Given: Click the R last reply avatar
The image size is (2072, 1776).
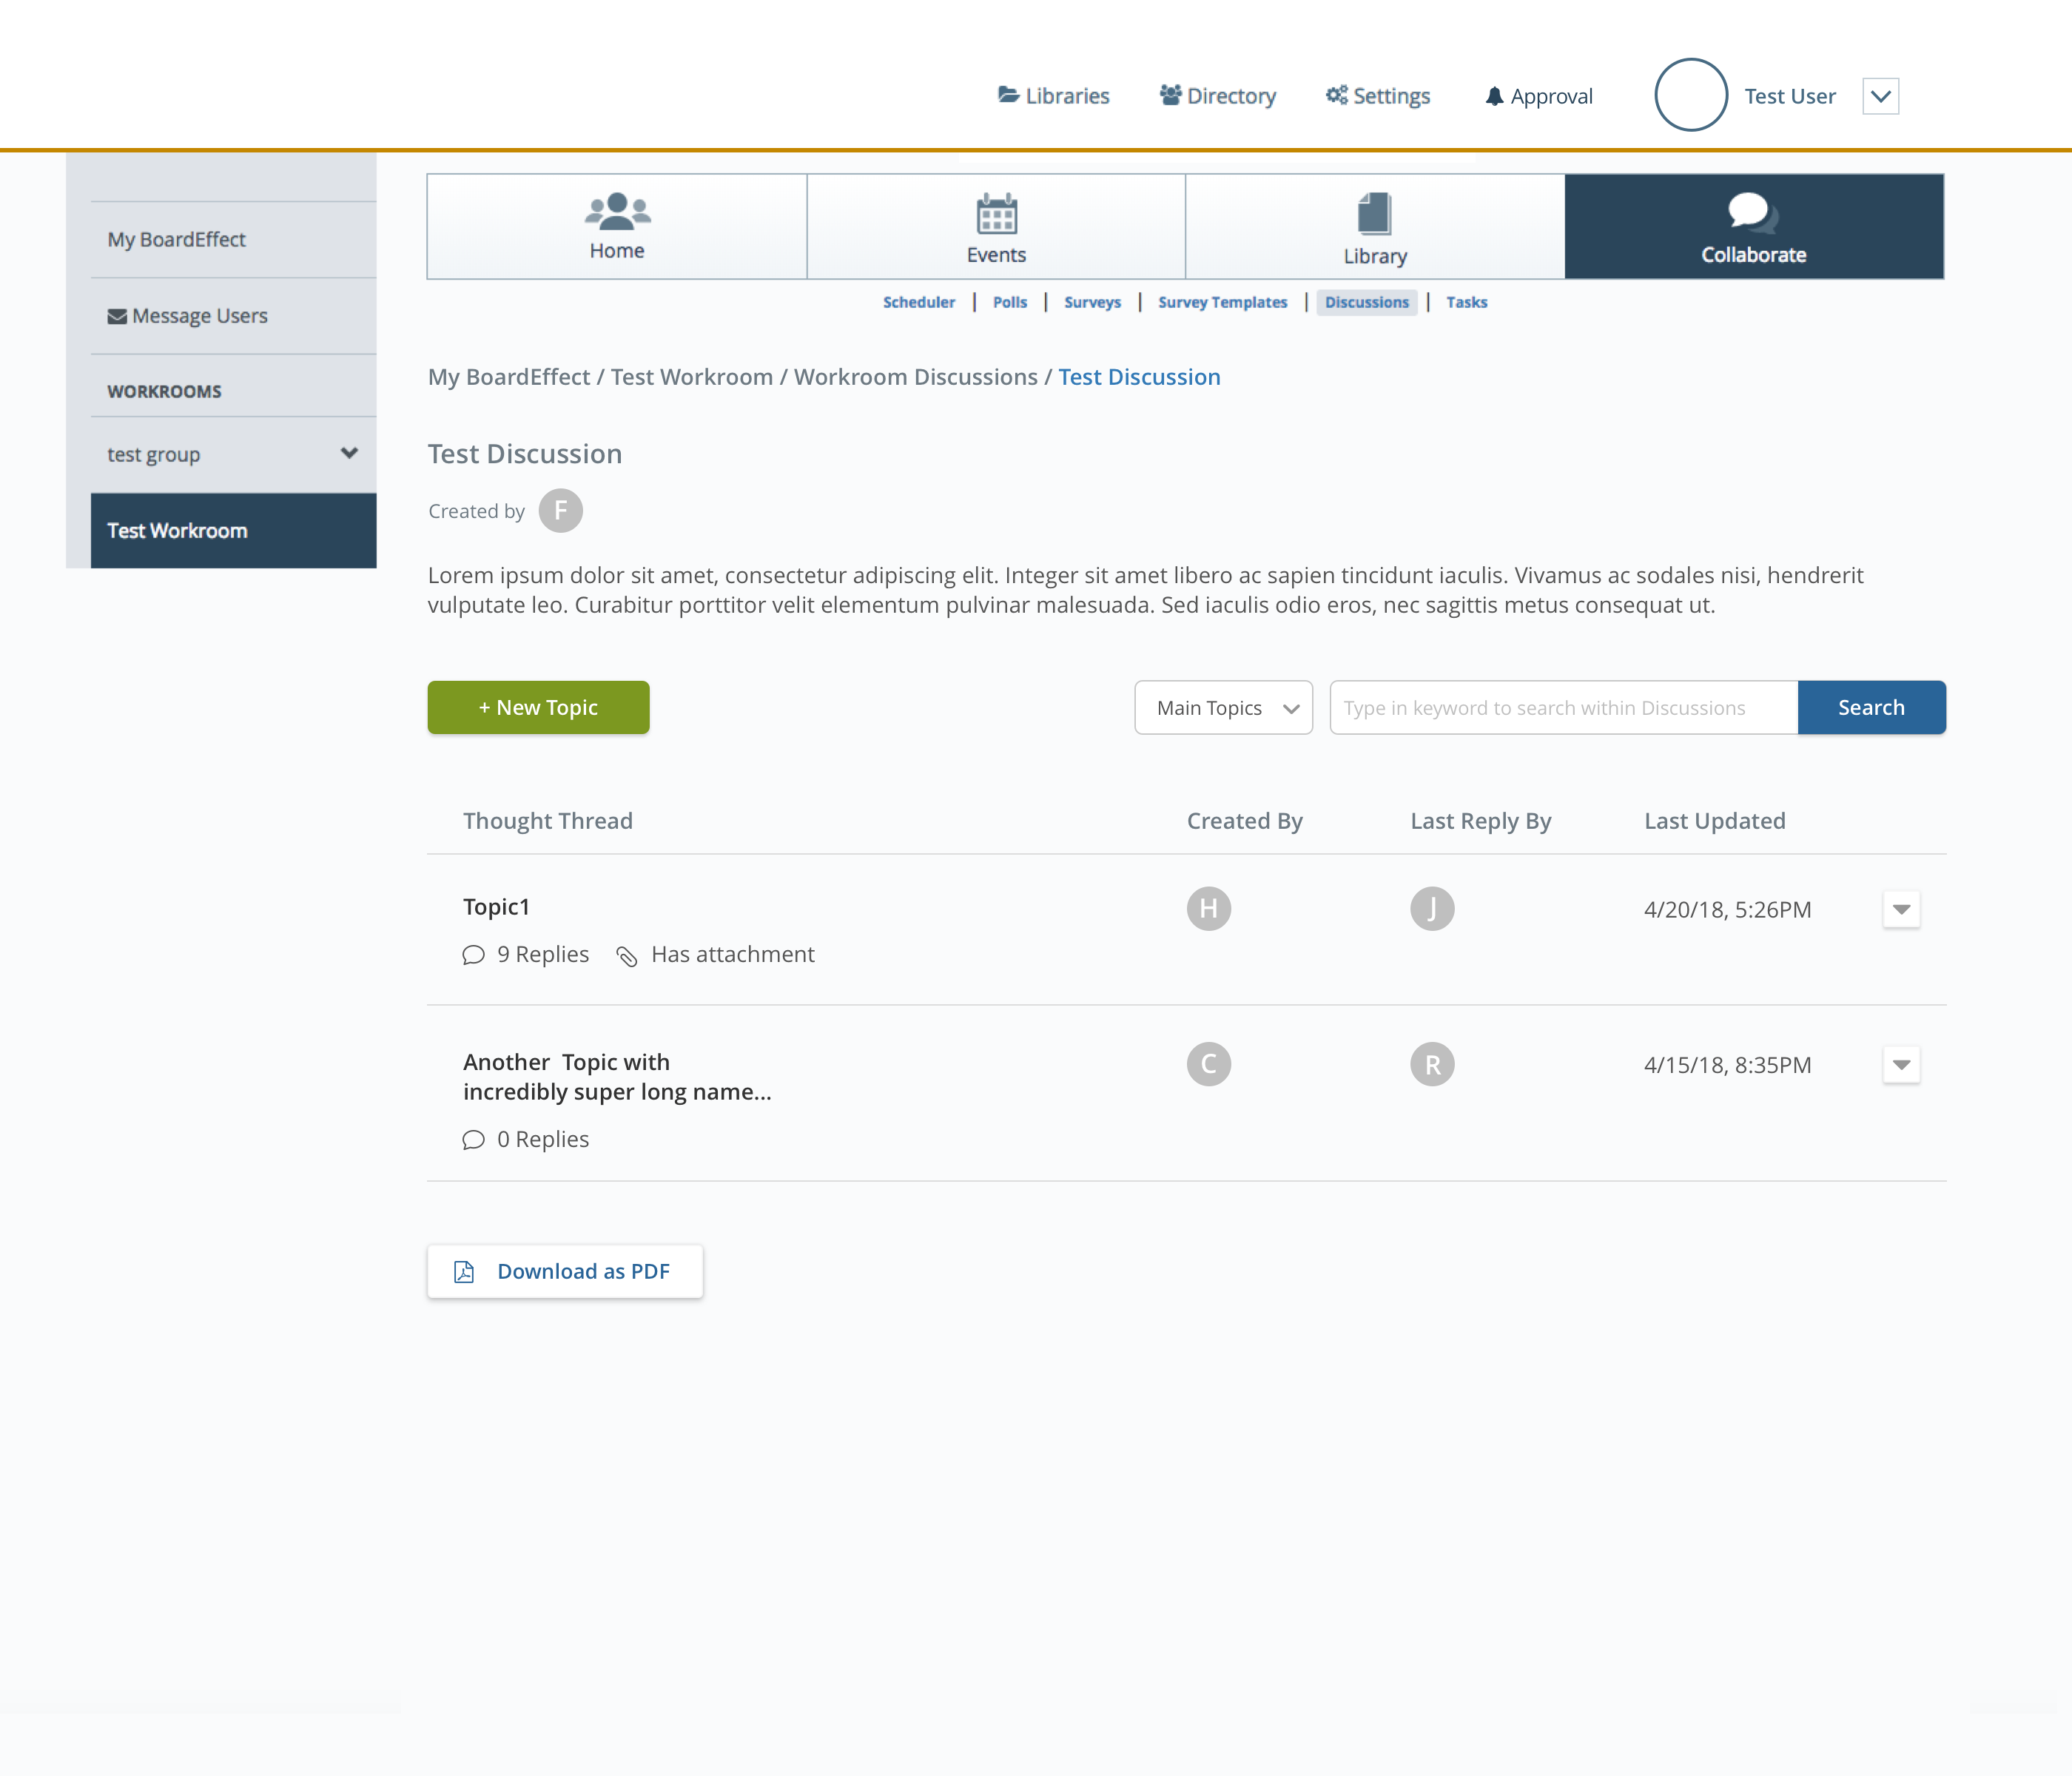Looking at the screenshot, I should [1432, 1064].
